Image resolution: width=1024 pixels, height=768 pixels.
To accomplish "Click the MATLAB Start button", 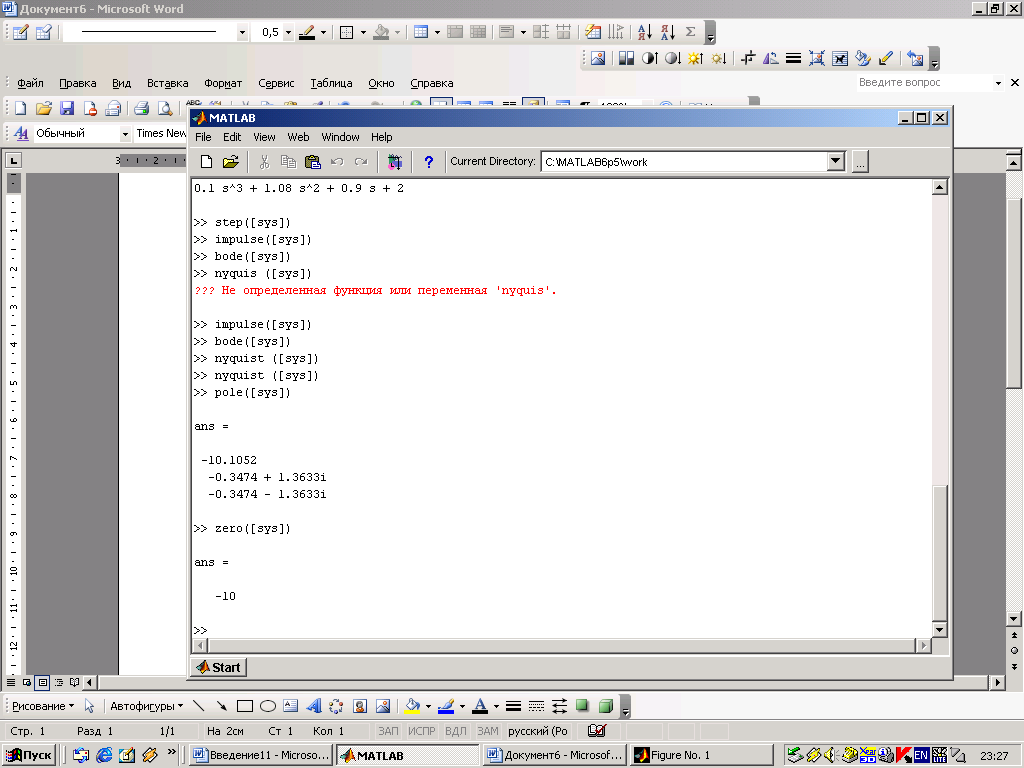I will pyautogui.click(x=218, y=667).
